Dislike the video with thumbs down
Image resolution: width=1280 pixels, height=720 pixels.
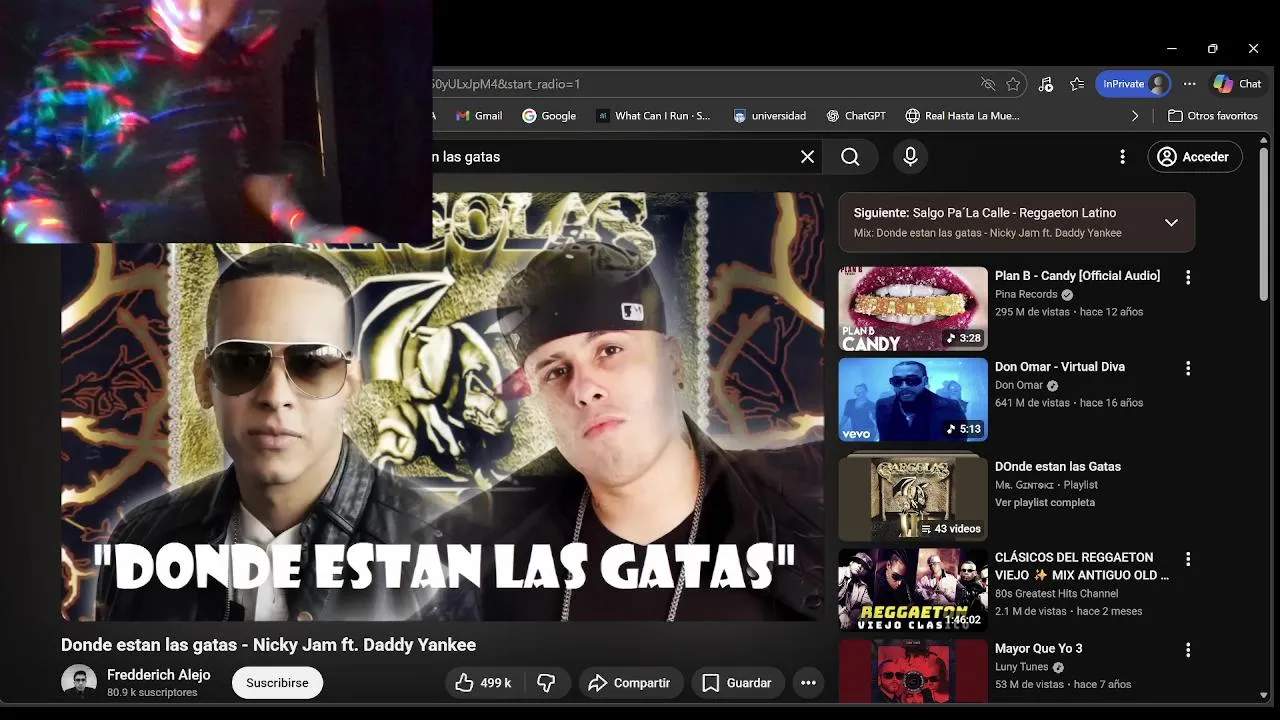pos(547,683)
